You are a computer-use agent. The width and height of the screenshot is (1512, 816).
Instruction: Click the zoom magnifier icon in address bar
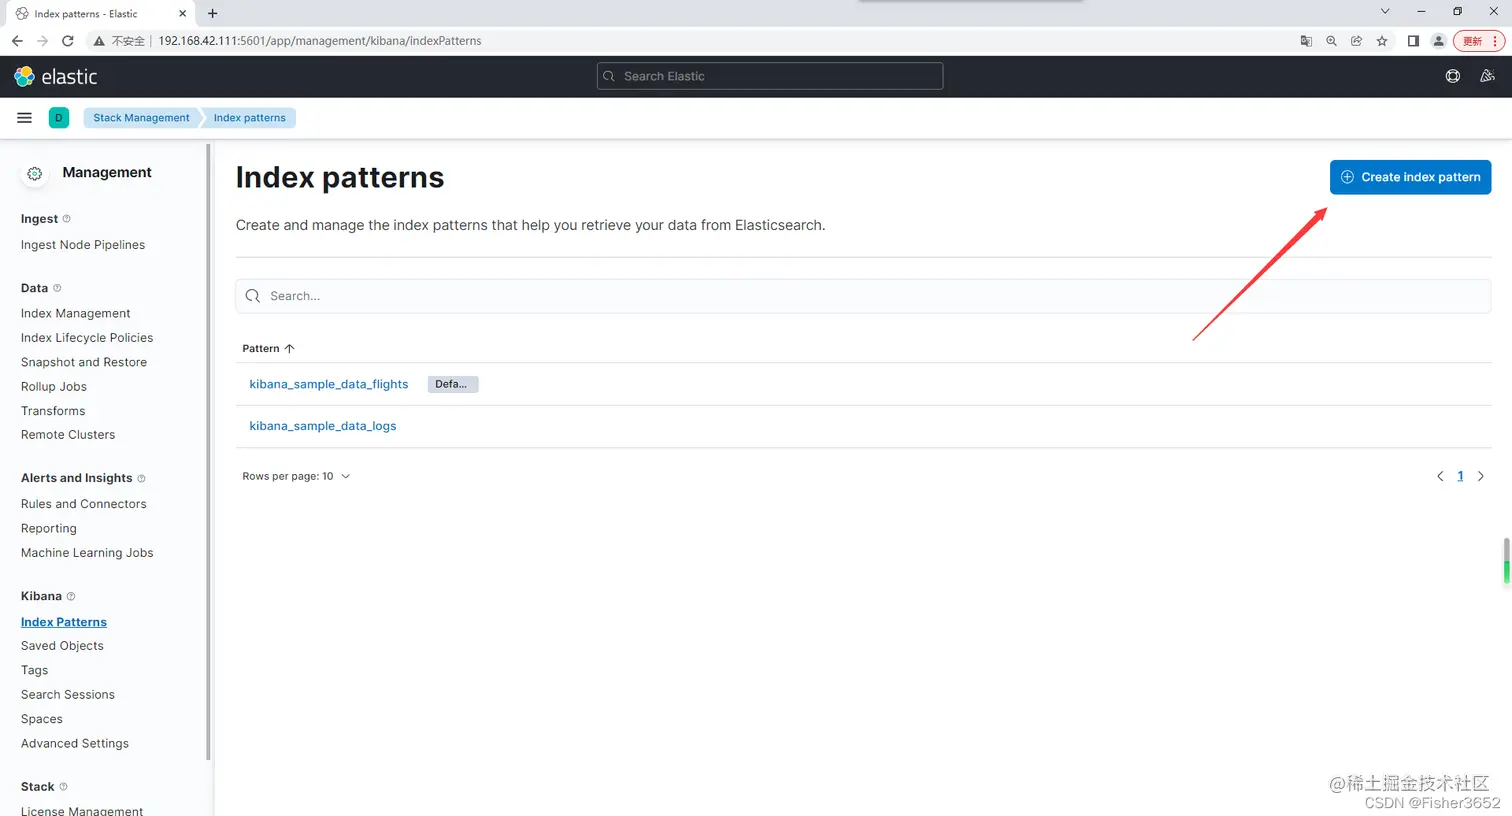1331,41
